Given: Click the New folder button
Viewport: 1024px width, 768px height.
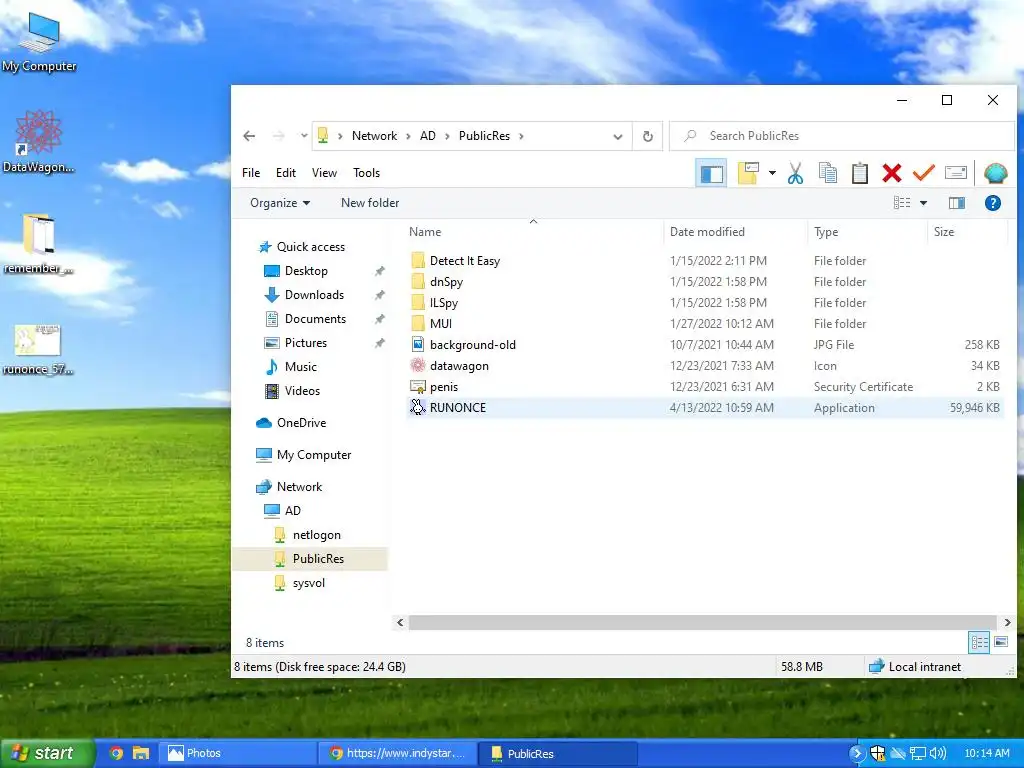Looking at the screenshot, I should coord(370,203).
